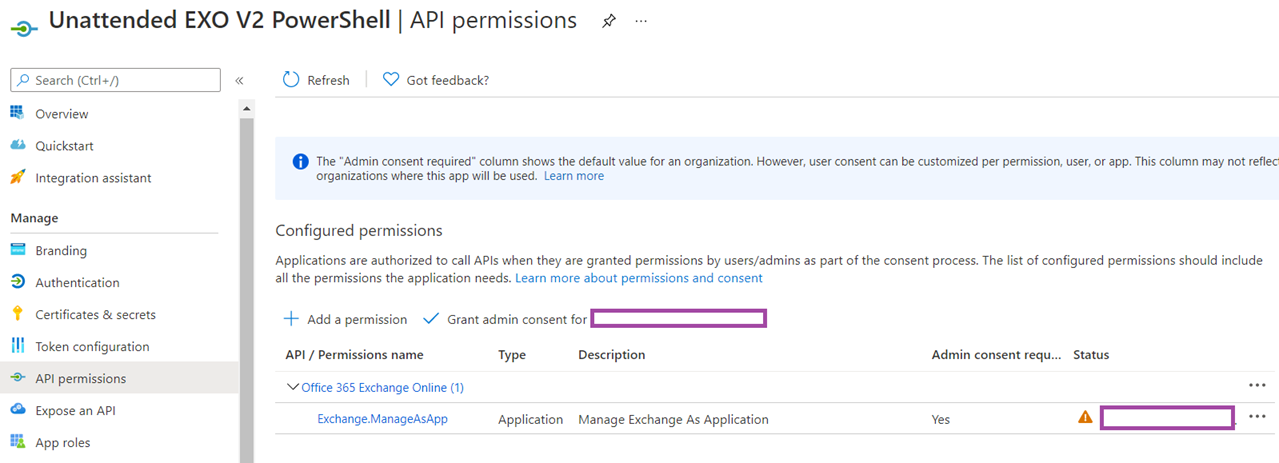Open Certificates & secrets
This screenshot has width=1279, height=463.
click(95, 315)
